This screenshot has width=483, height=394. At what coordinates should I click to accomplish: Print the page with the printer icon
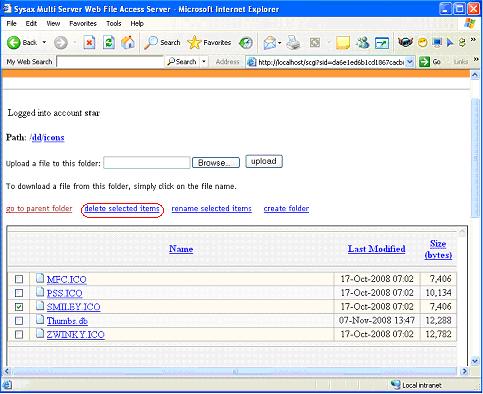pyautogui.click(x=294, y=43)
